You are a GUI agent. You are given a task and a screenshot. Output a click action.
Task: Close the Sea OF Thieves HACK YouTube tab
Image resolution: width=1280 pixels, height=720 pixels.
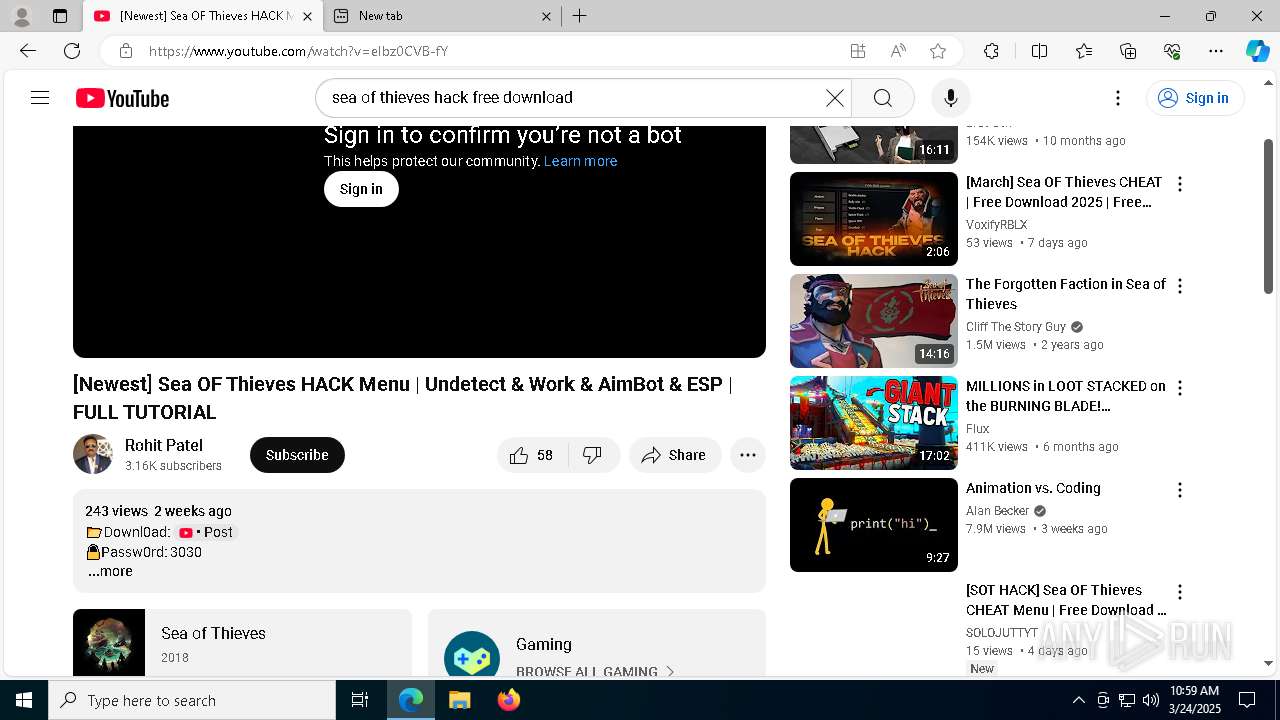point(307,16)
